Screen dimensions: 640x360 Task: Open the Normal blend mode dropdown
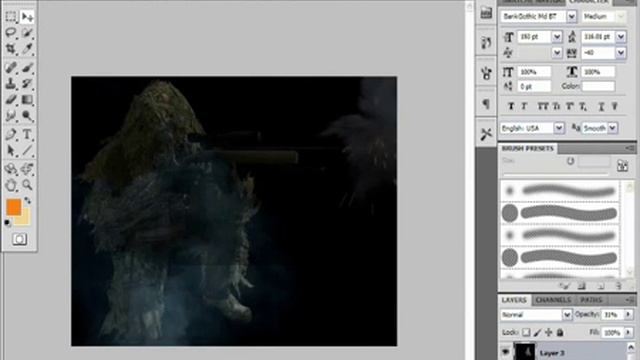567,315
